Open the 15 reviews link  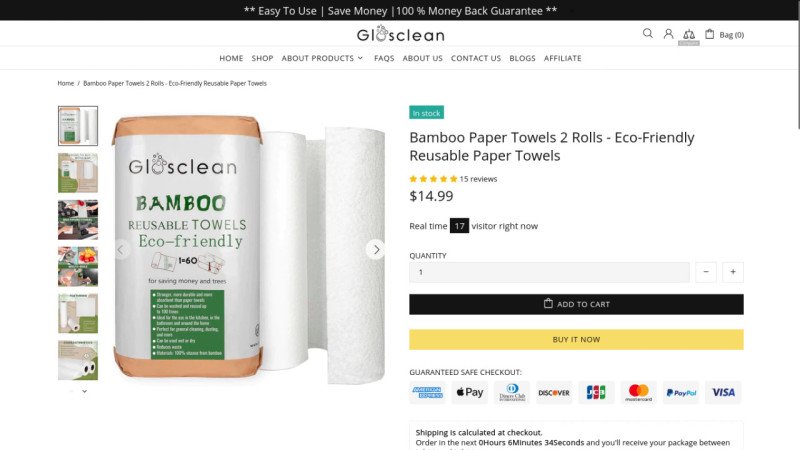pyautogui.click(x=478, y=179)
